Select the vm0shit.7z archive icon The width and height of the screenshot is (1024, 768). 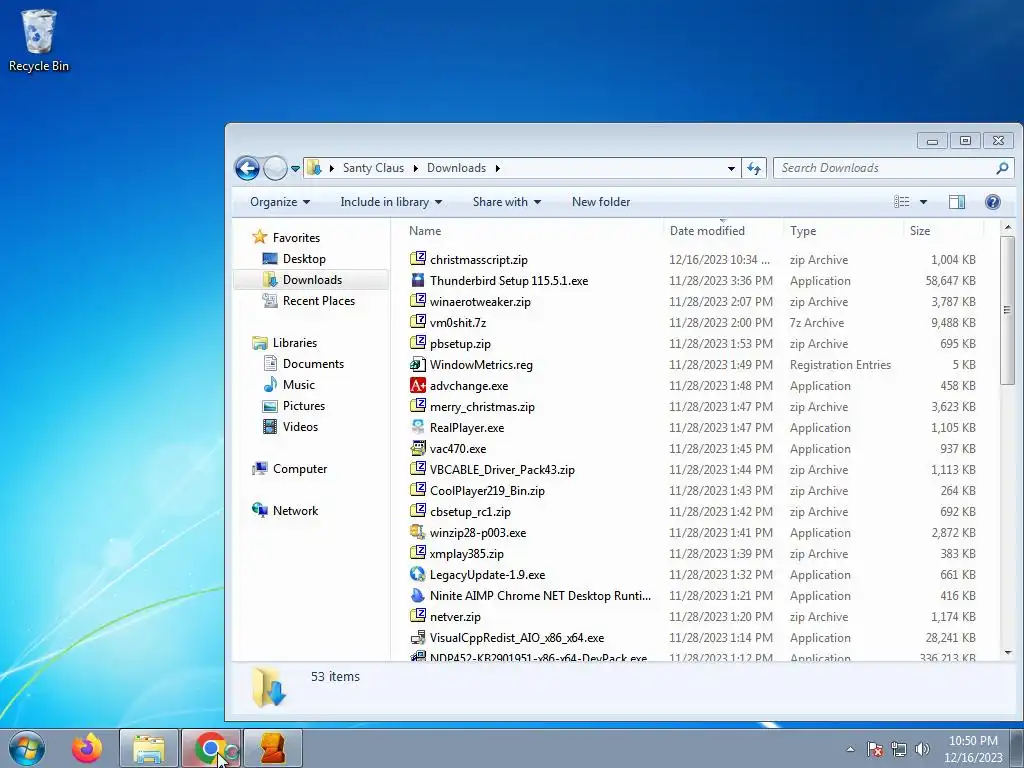click(418, 322)
